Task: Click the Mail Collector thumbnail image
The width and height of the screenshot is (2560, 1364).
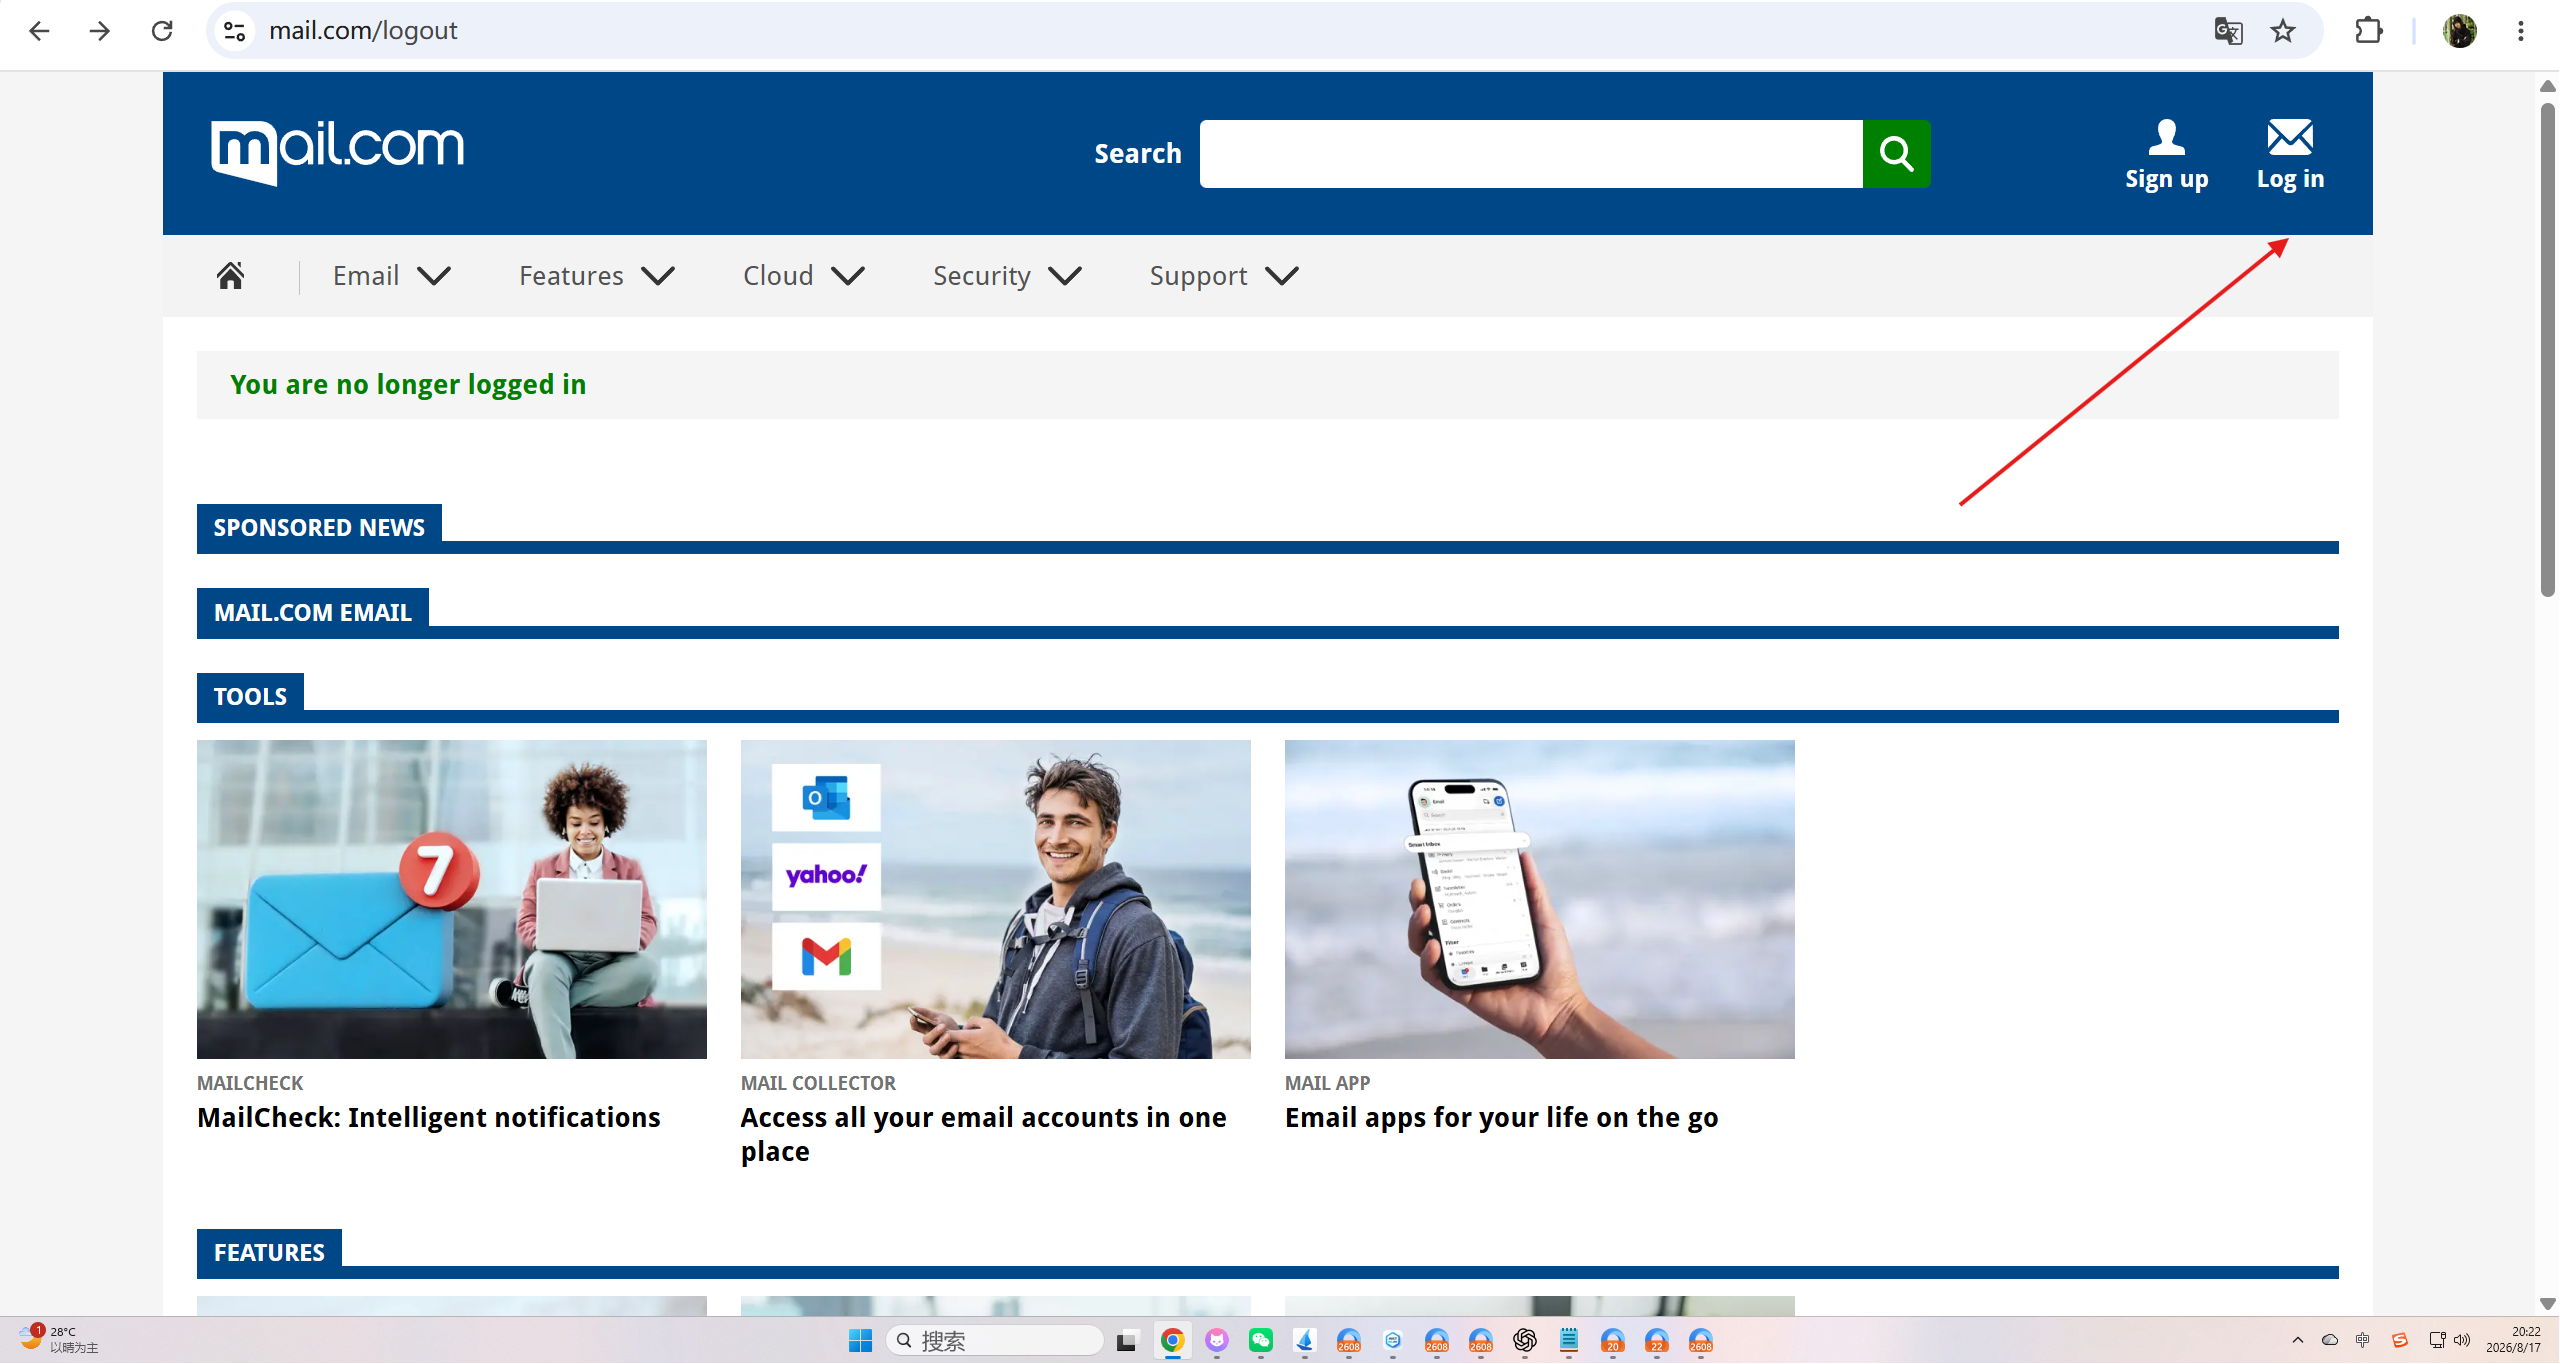Action: (996, 899)
